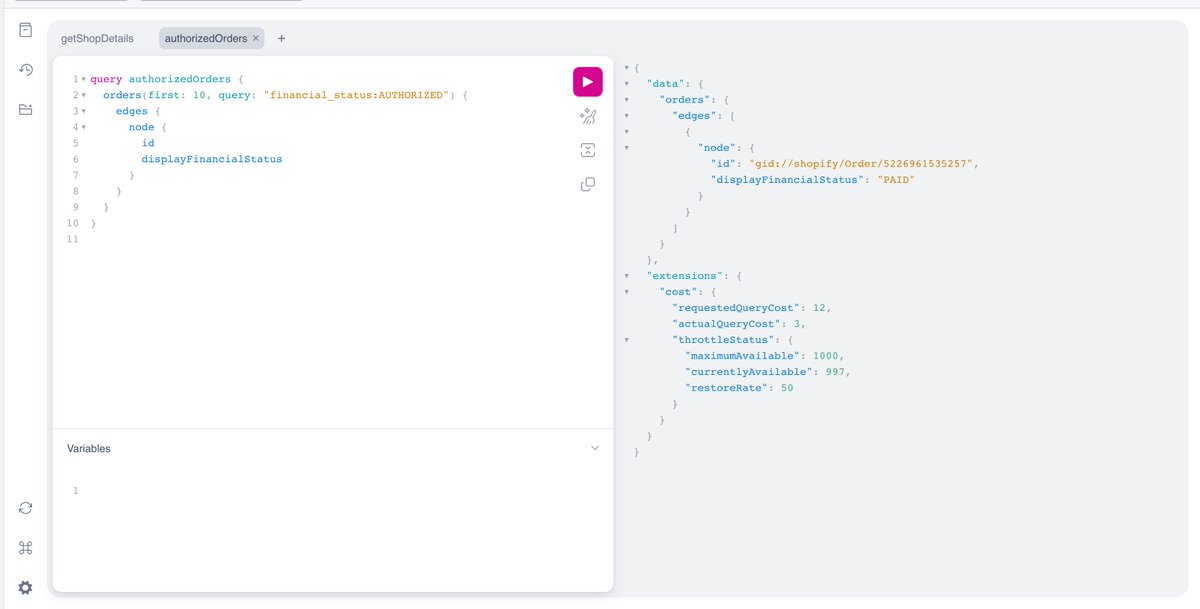The height and width of the screenshot is (609, 1200).
Task: Prettify the query with the sparkle icon
Action: pyautogui.click(x=587, y=117)
